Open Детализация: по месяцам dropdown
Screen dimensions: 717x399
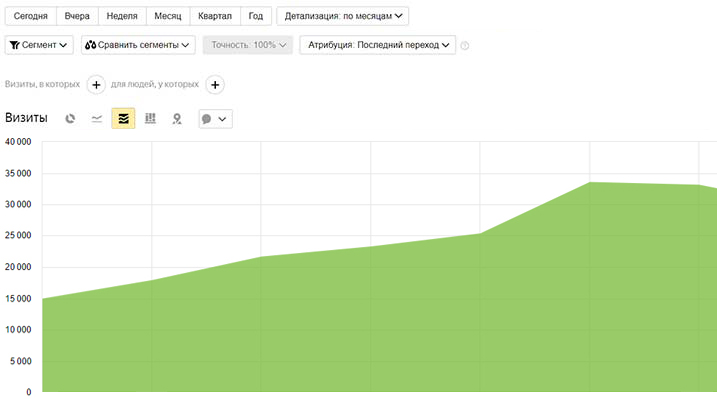pos(343,16)
